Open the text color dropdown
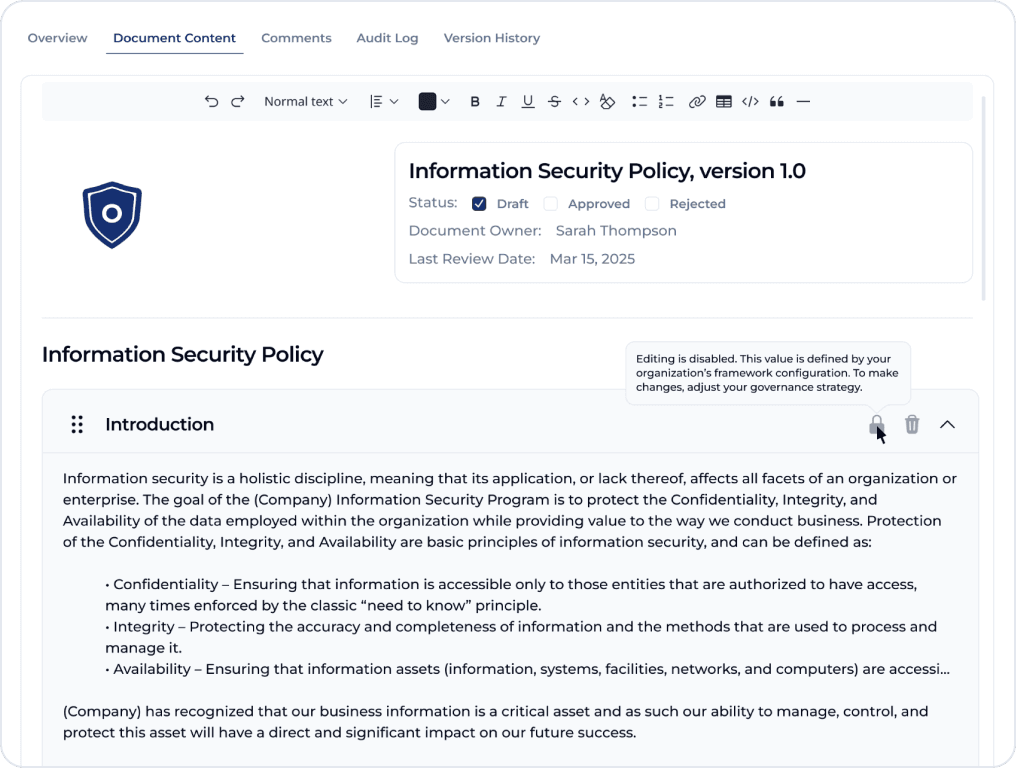The image size is (1016, 768). [433, 101]
